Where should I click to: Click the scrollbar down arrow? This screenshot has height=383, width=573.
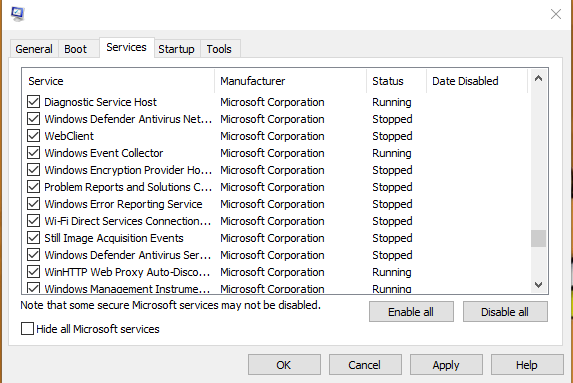pyautogui.click(x=538, y=284)
